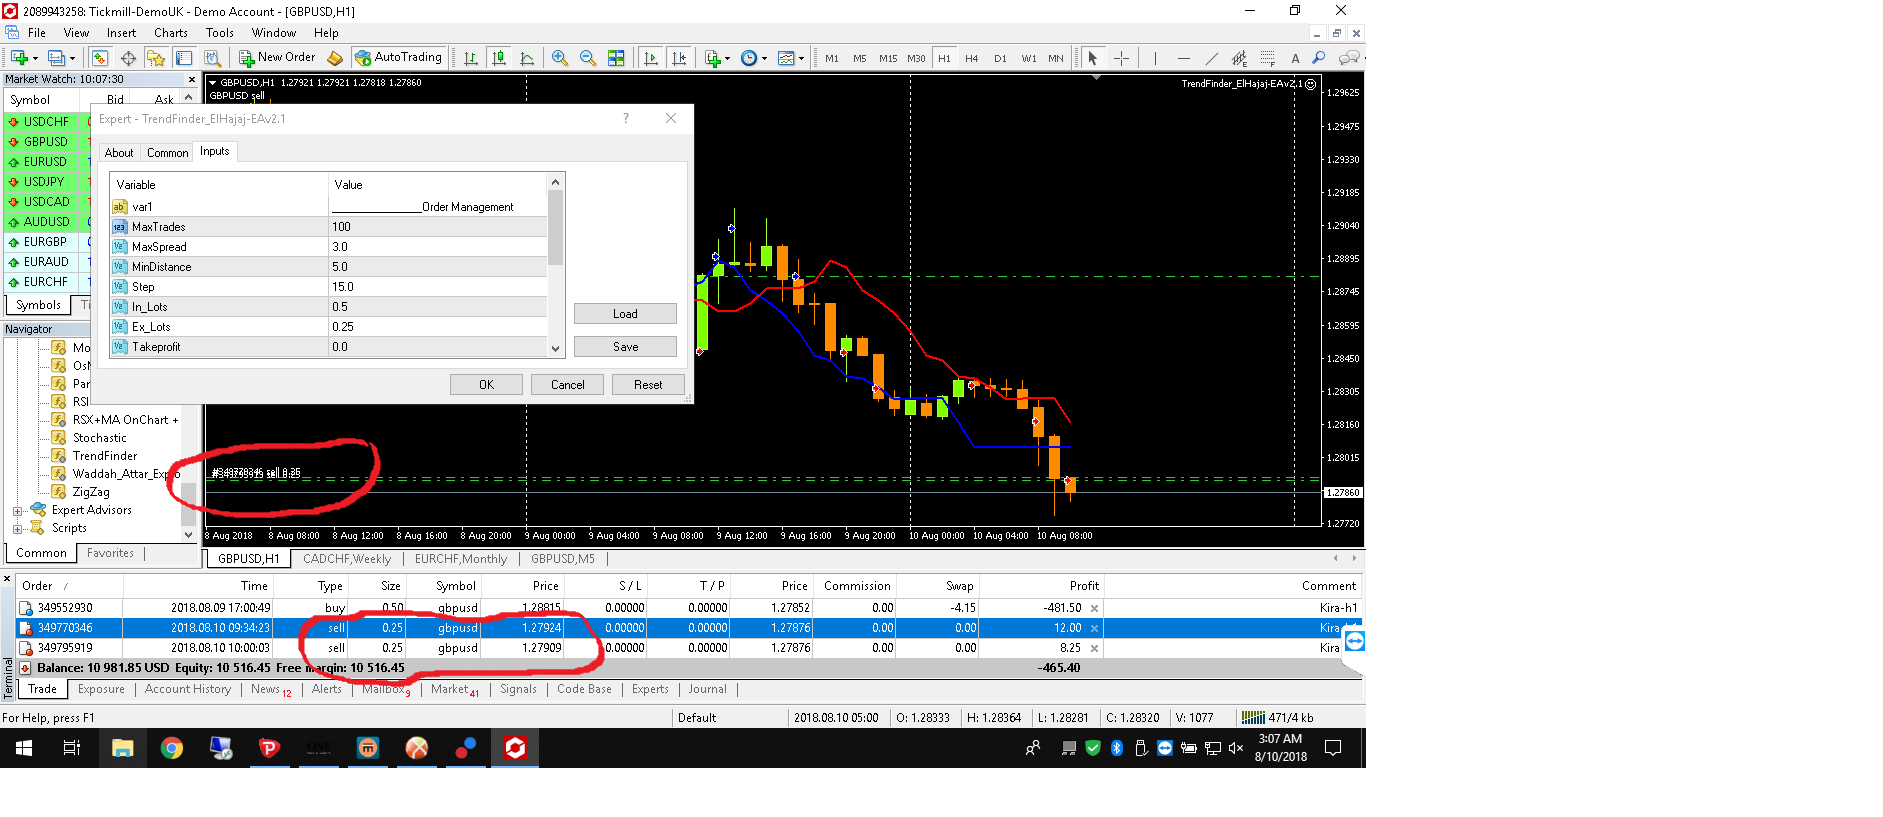Select the MaxSpread value field
Image resolution: width=1883 pixels, height=817 pixels.
(x=438, y=247)
